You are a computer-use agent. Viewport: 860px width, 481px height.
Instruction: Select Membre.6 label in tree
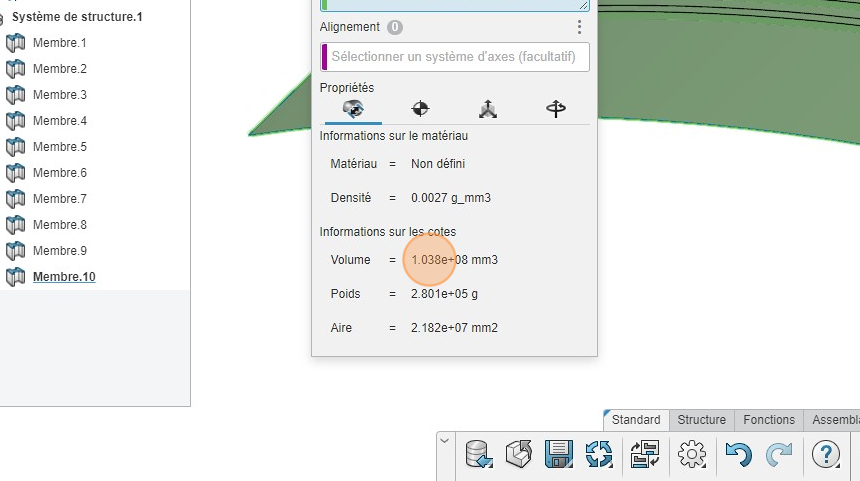click(x=59, y=173)
